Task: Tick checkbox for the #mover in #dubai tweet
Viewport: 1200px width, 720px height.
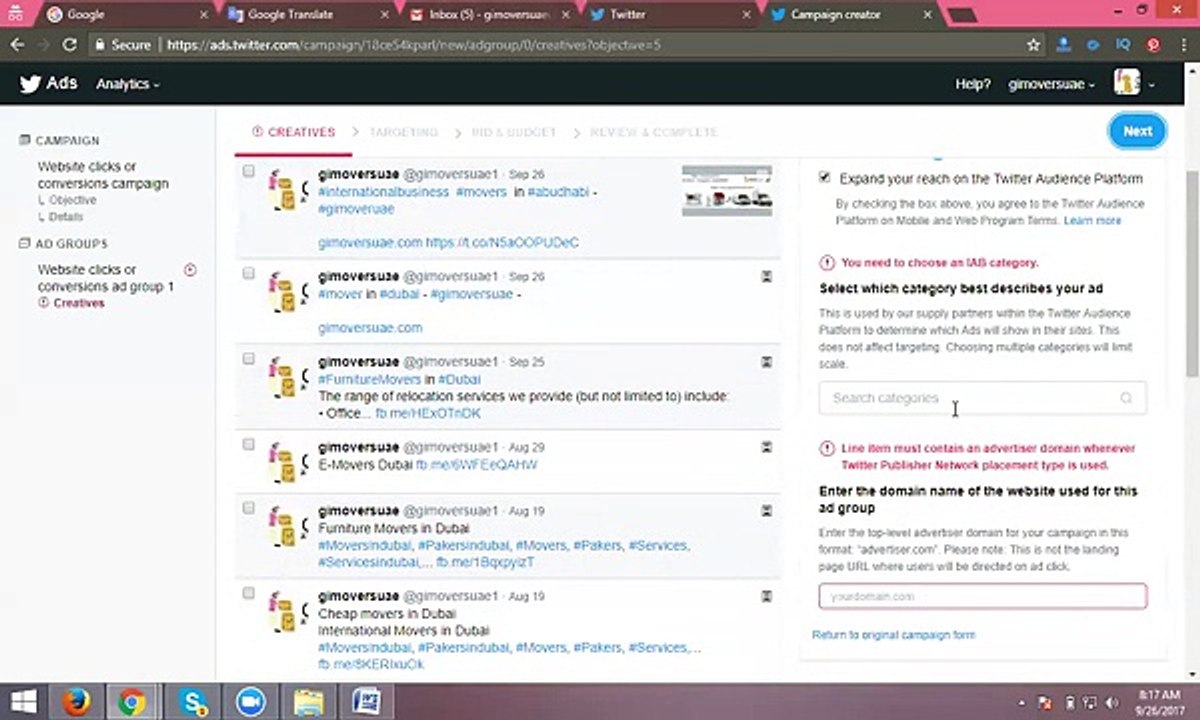Action: [249, 273]
